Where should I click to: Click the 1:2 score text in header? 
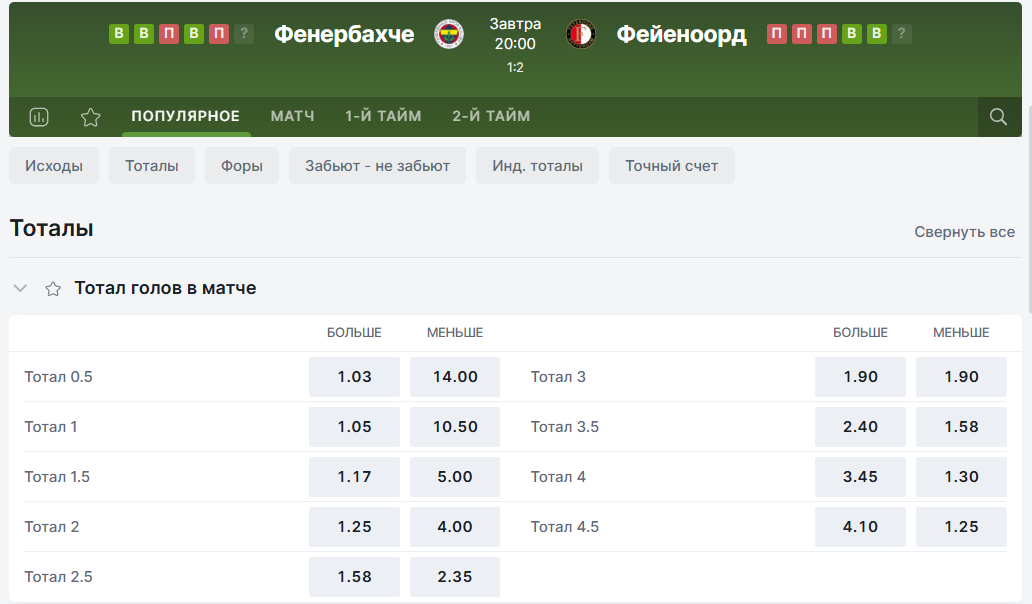(515, 68)
